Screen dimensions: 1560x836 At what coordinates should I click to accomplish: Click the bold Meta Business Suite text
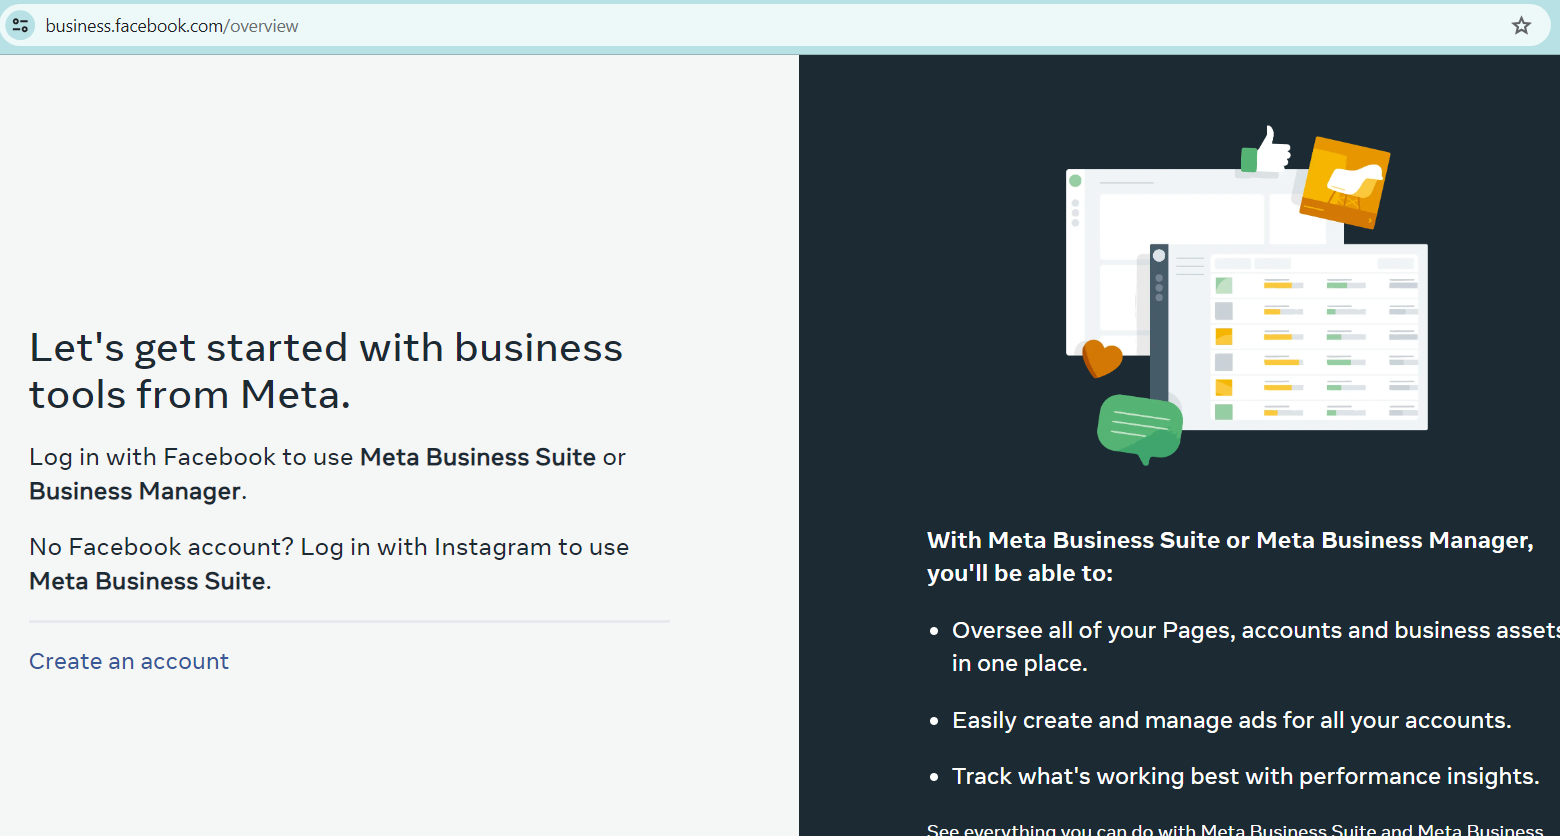[x=477, y=456]
